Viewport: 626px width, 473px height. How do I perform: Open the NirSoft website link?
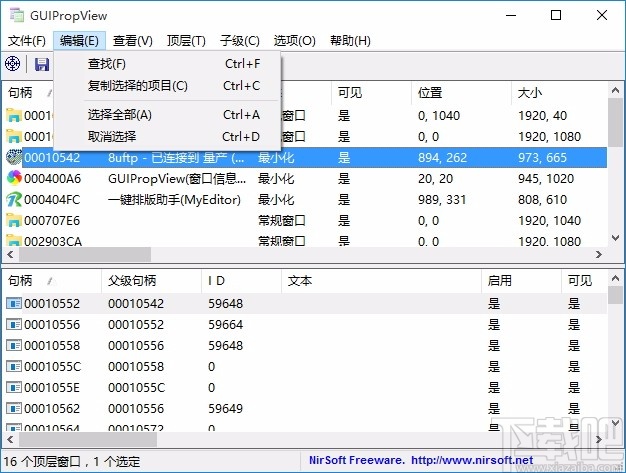(472, 460)
